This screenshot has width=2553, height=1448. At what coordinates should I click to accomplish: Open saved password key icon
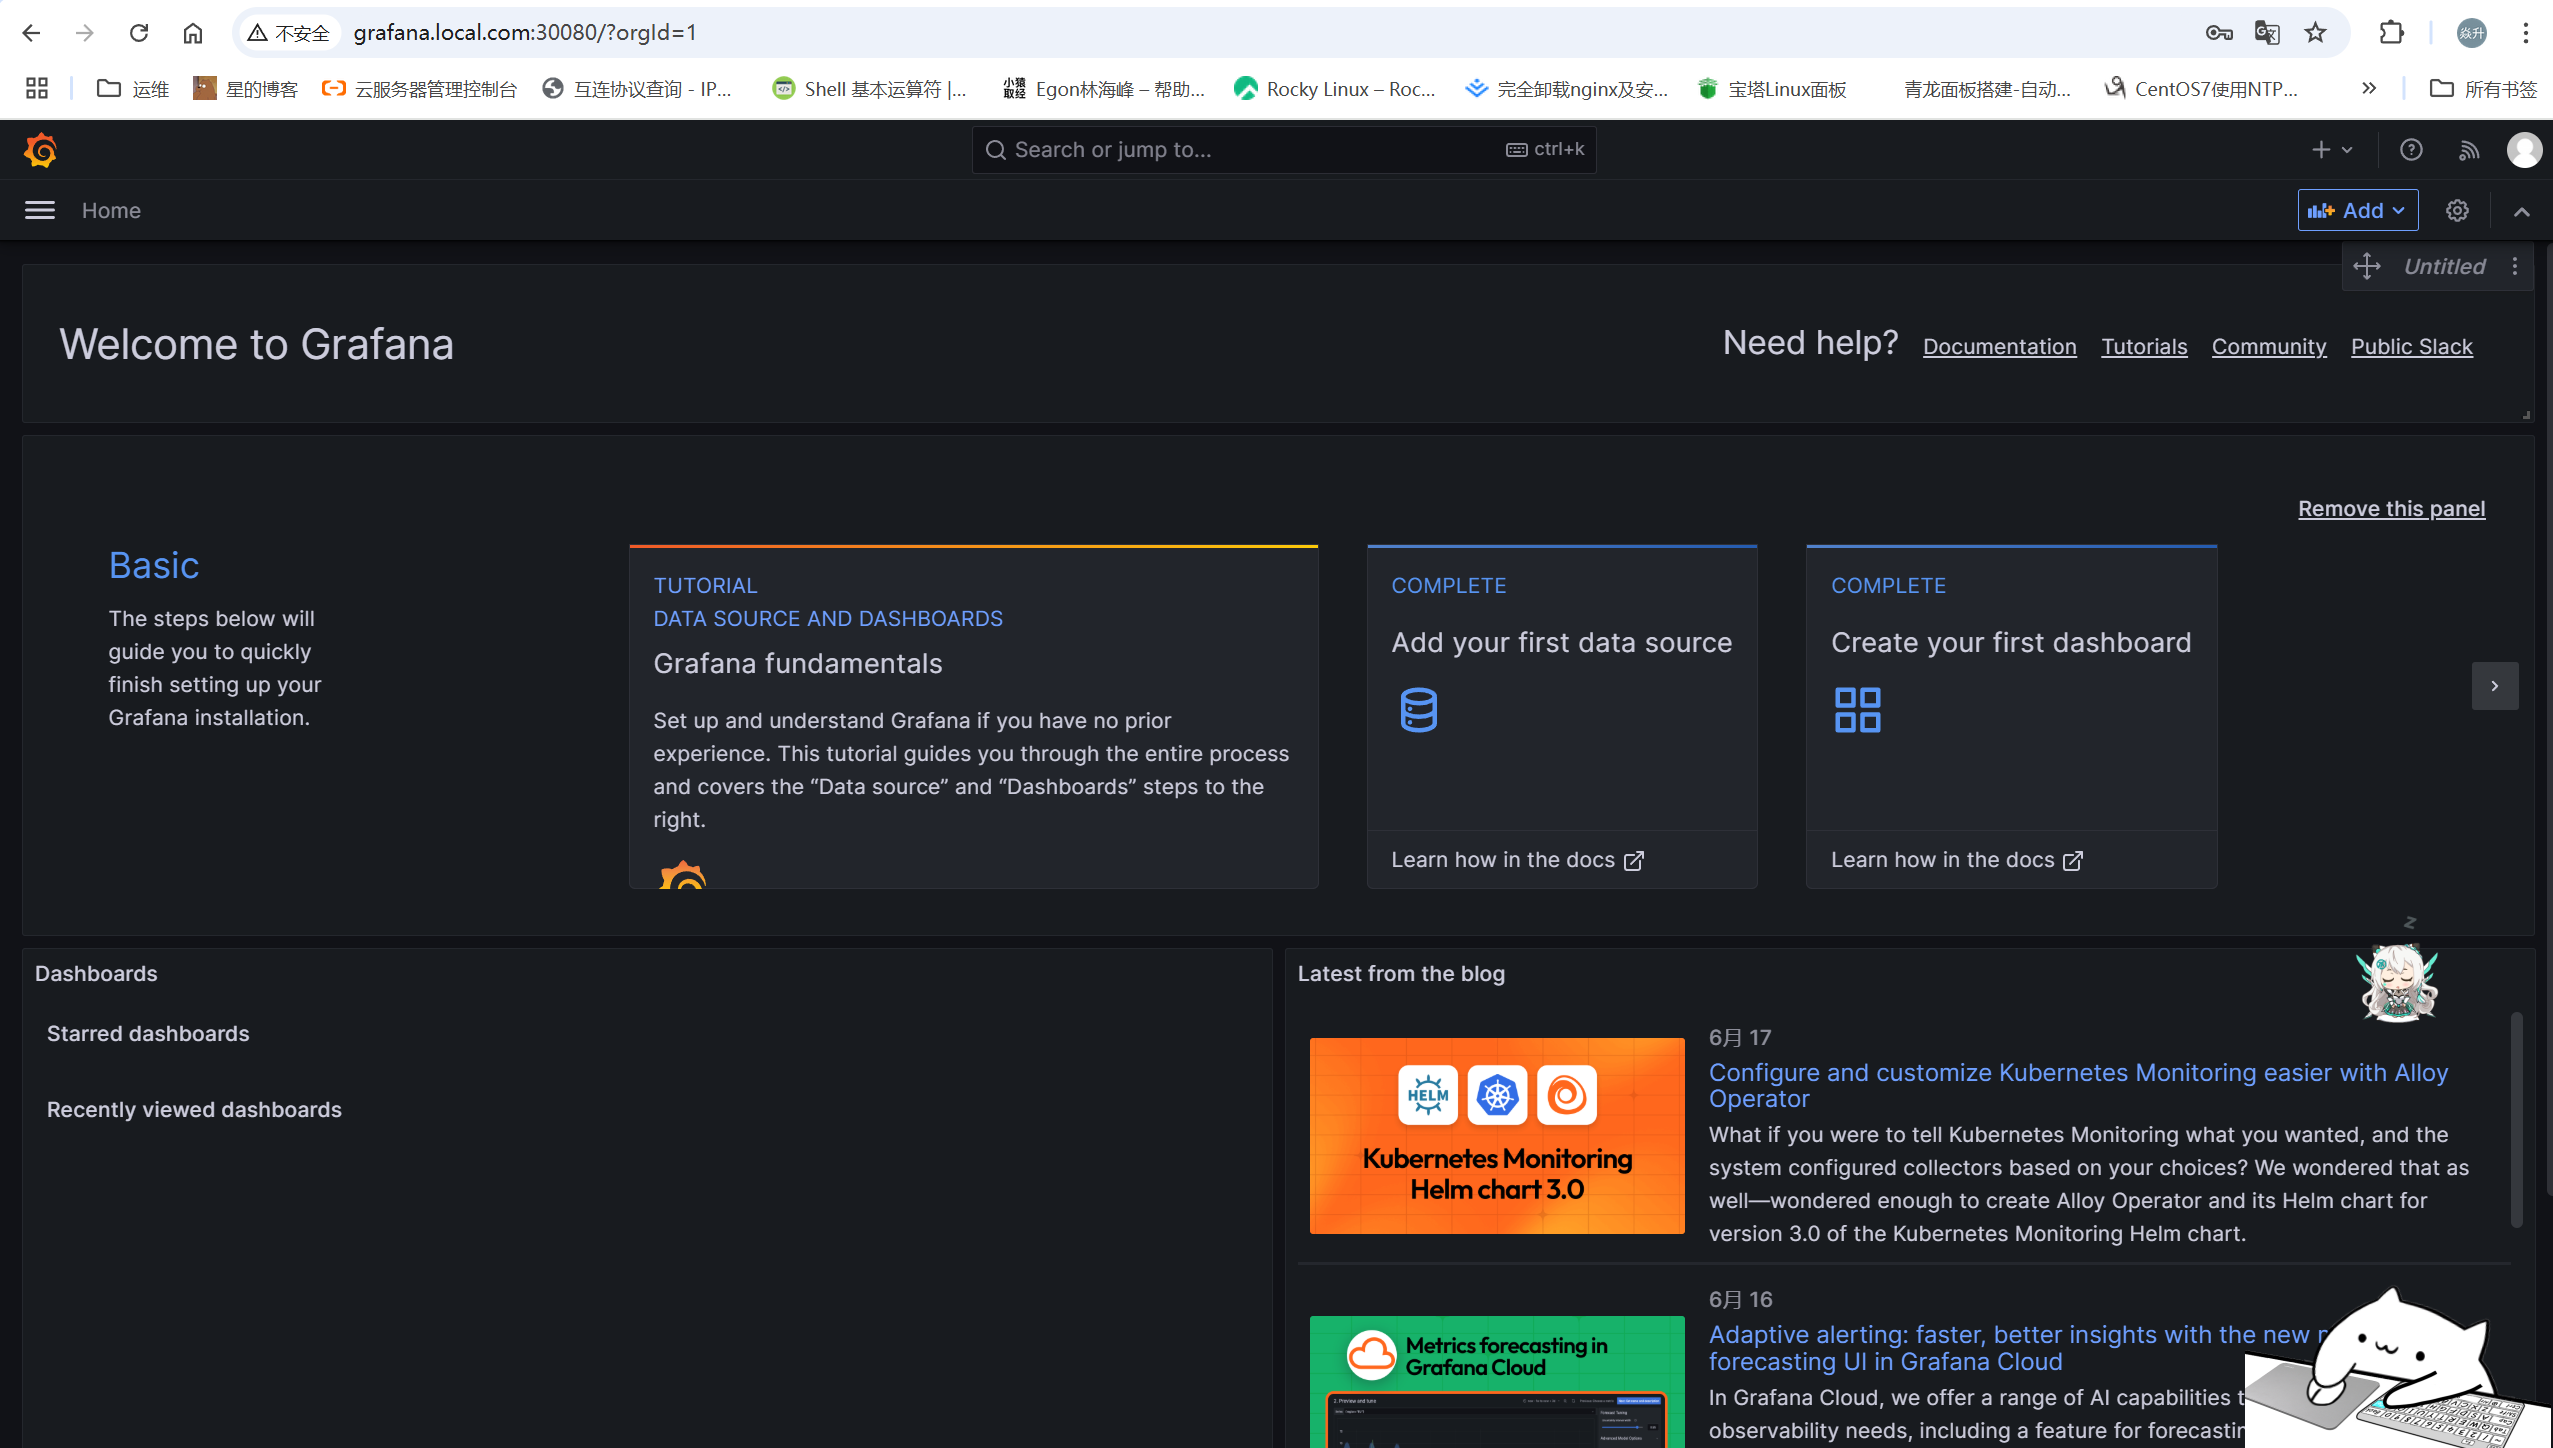coord(2218,33)
